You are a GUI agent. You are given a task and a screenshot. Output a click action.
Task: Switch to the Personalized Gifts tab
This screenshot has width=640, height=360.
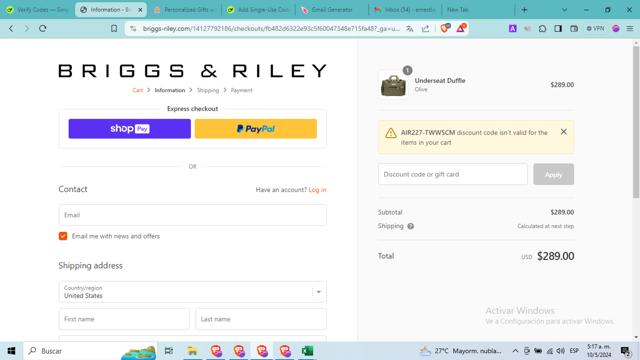coord(184,10)
